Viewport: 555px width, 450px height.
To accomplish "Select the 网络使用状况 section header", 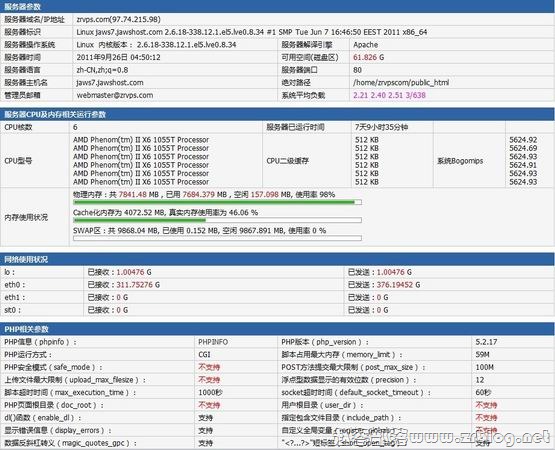I will pyautogui.click(x=278, y=259).
